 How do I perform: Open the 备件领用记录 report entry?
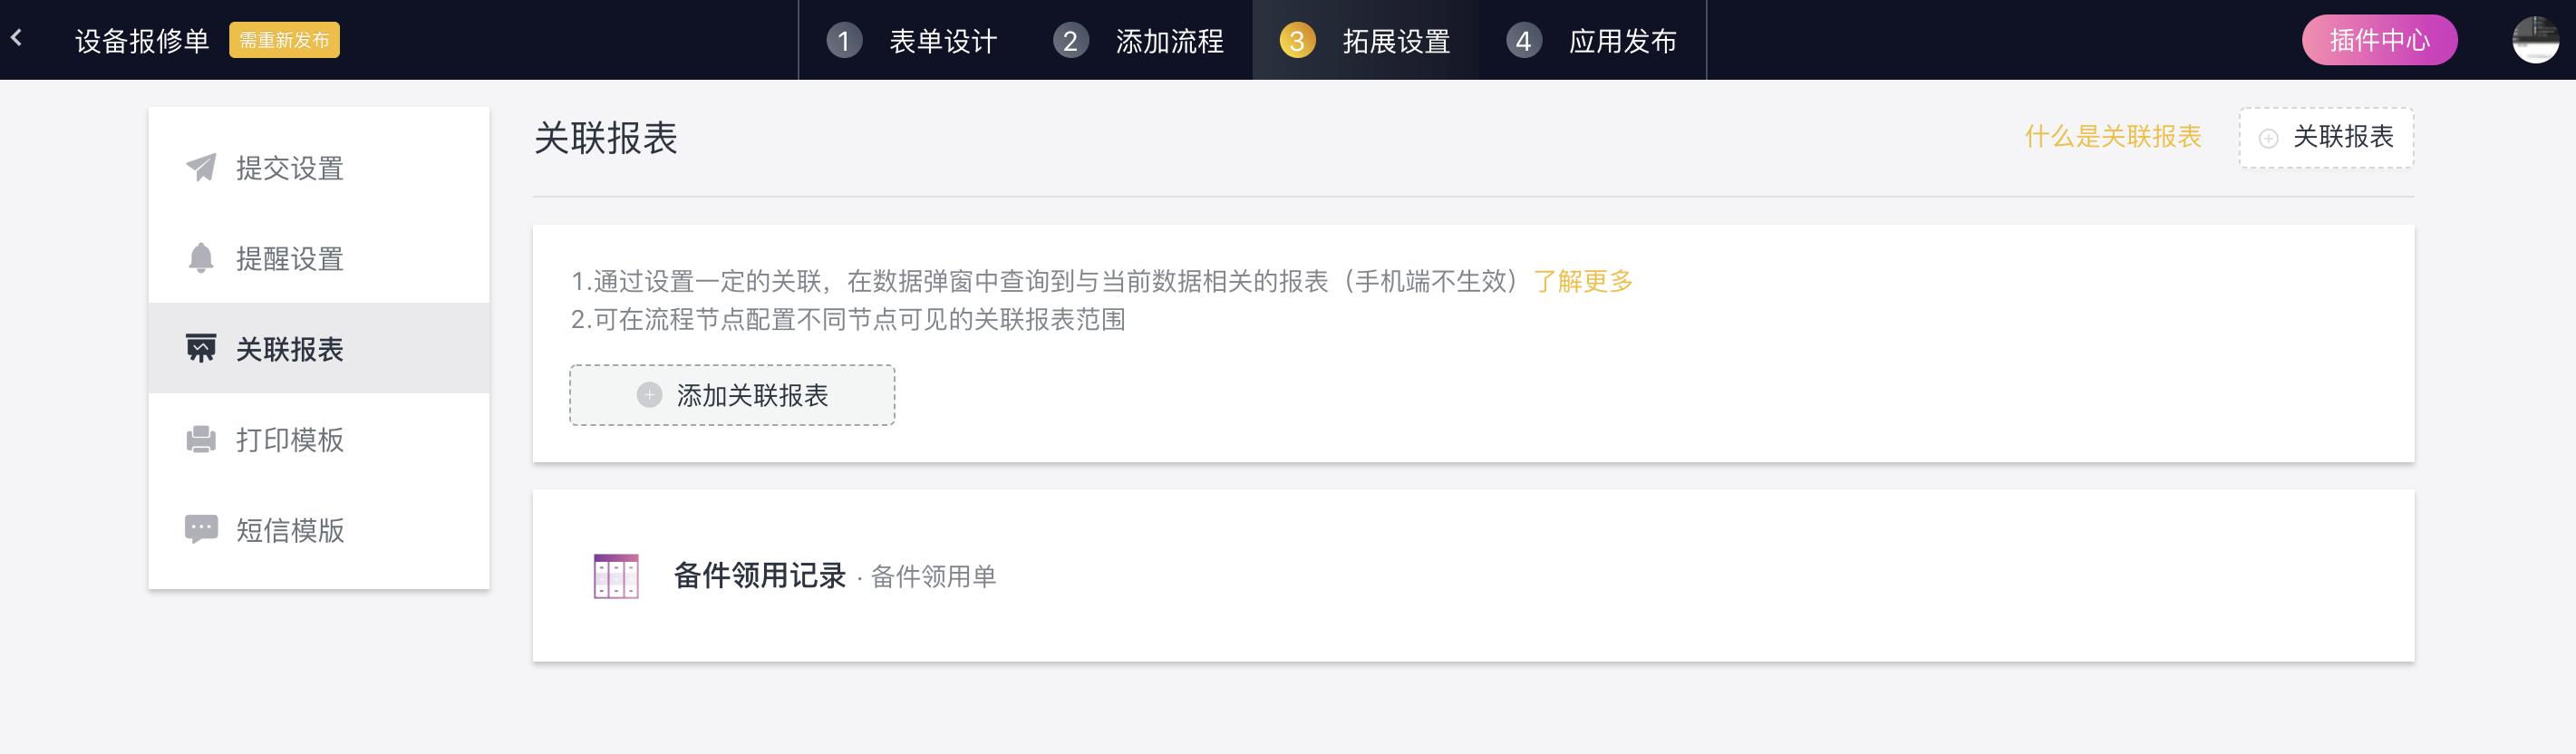(x=1473, y=576)
